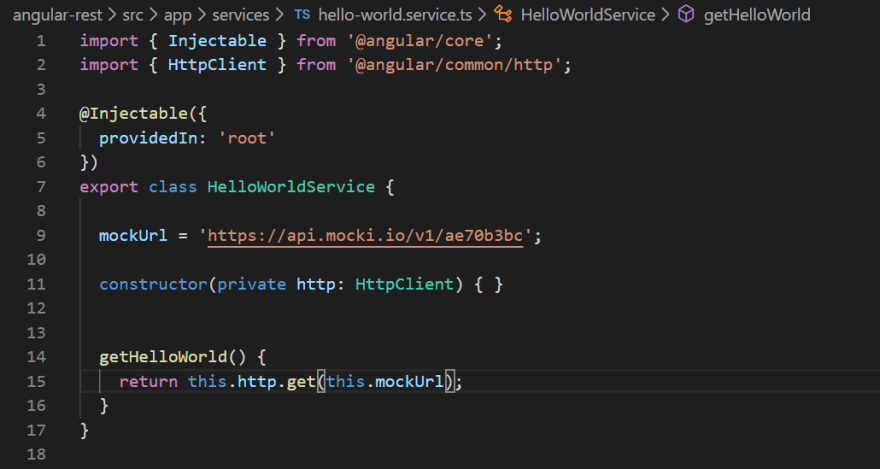880x469 pixels.
Task: Click the constructor keyword
Action: 153,284
